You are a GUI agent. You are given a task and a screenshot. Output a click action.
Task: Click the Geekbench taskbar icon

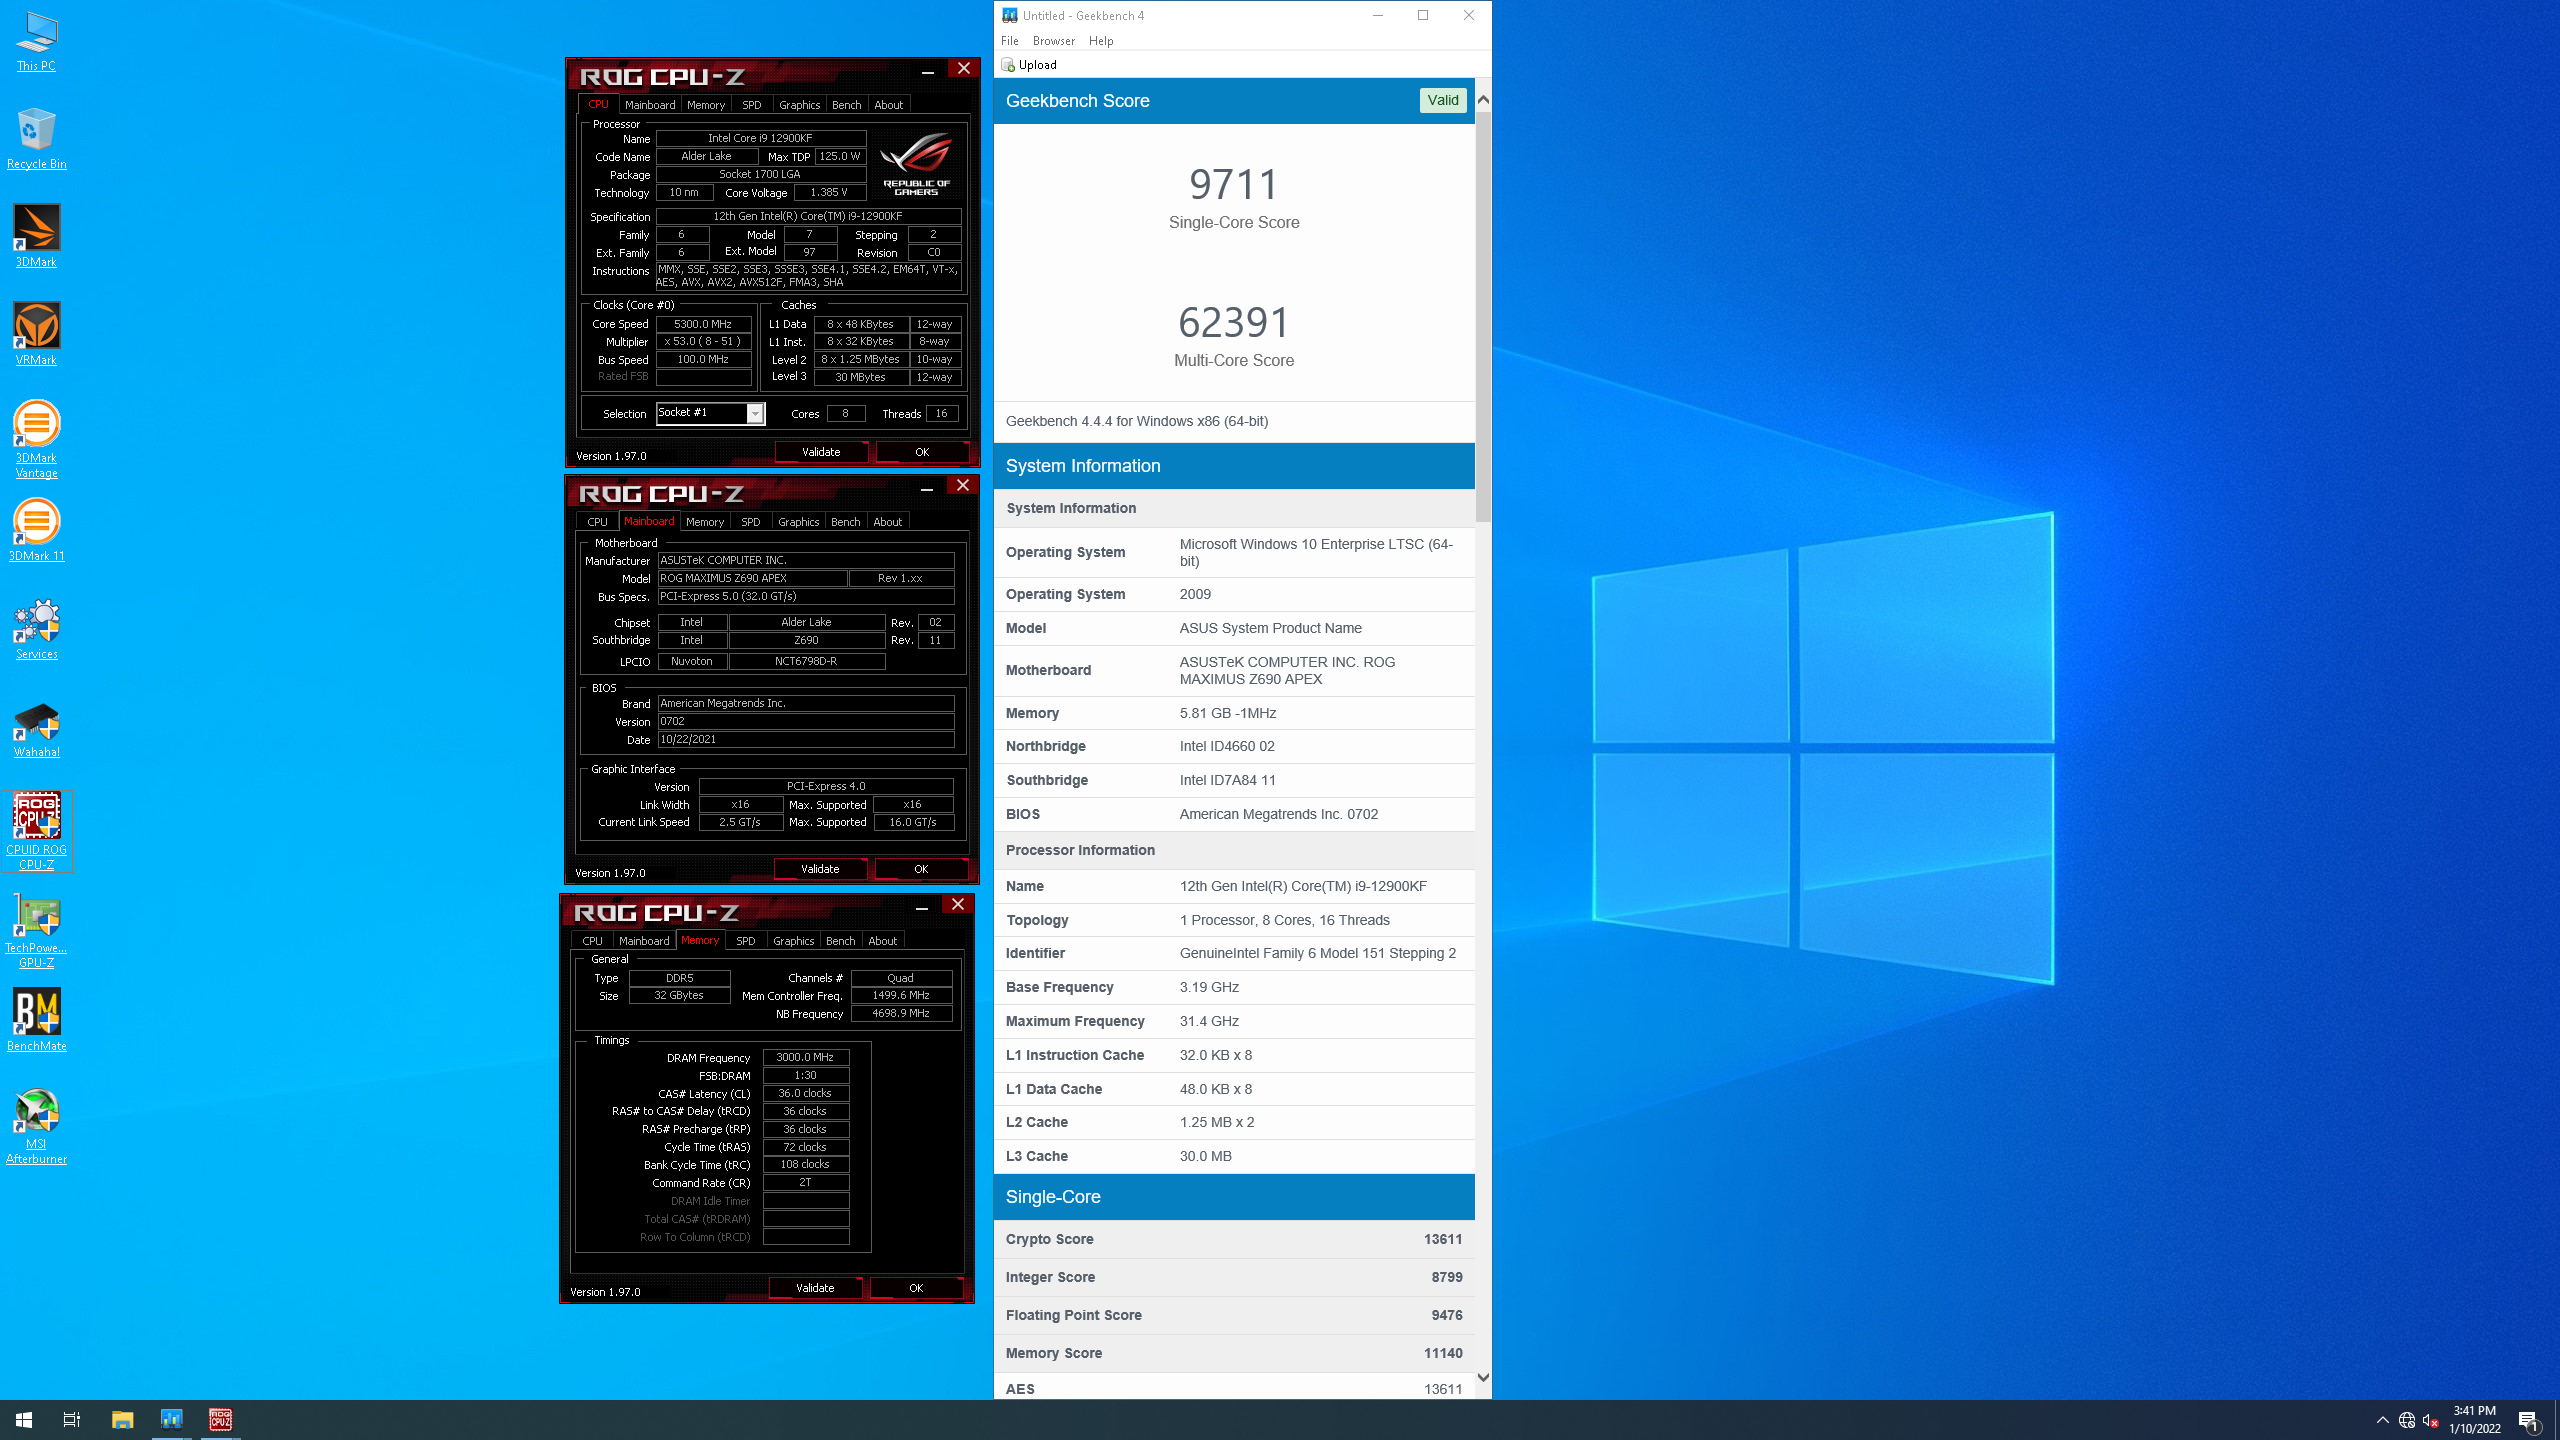pyautogui.click(x=172, y=1419)
